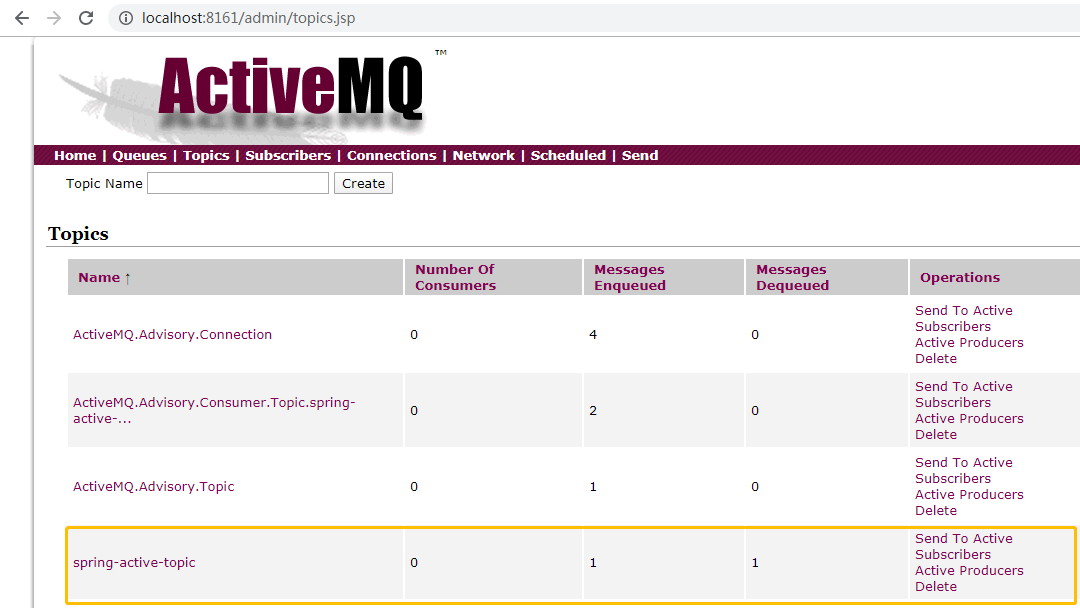This screenshot has height=608, width=1080.
Task: Open the Queues menu item
Action: [139, 156]
